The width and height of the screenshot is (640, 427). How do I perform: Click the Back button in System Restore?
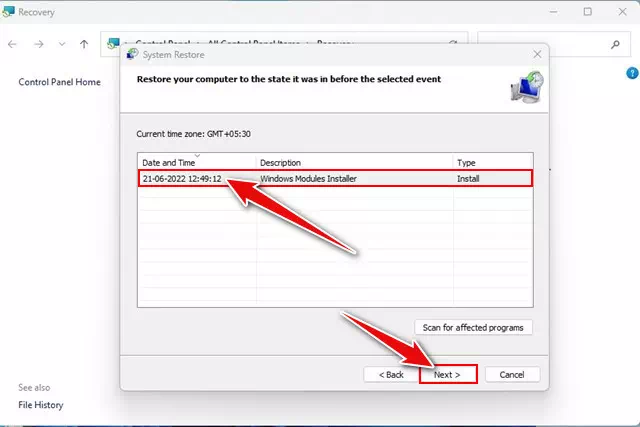(x=391, y=374)
